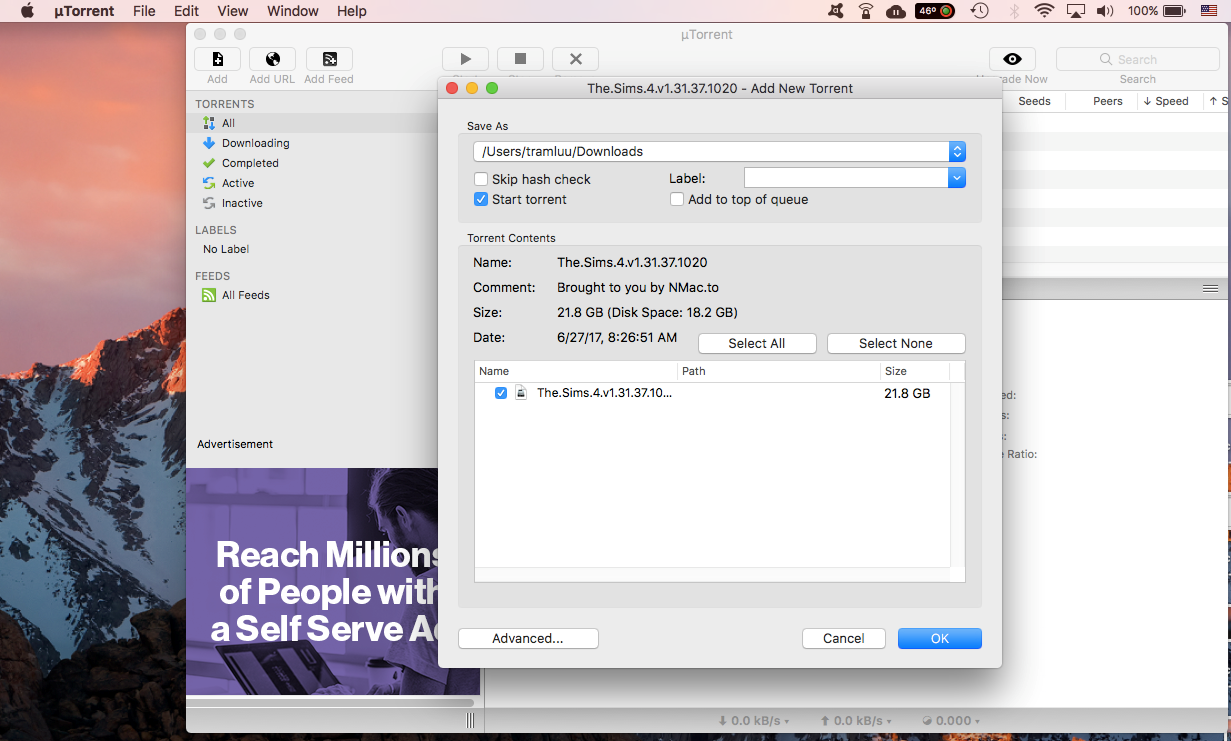The width and height of the screenshot is (1231, 741).
Task: Click horizontal scrollbar under advertisement
Action: 331,703
